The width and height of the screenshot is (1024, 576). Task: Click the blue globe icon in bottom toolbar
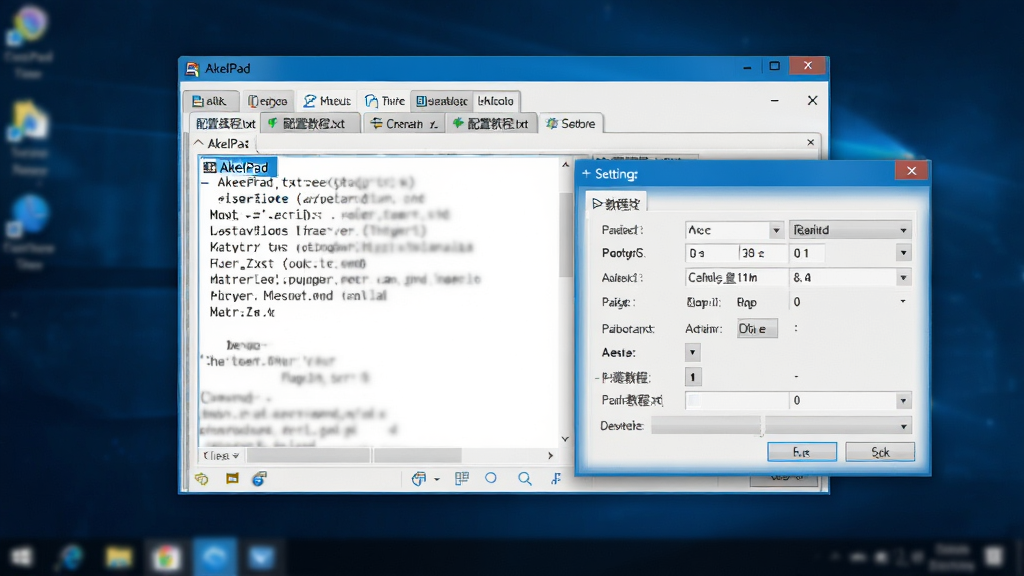pyautogui.click(x=259, y=479)
